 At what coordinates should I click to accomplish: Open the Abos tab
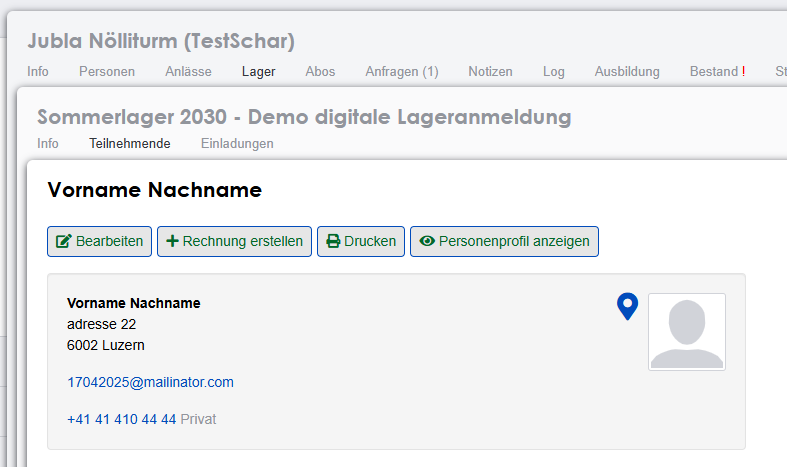point(320,71)
